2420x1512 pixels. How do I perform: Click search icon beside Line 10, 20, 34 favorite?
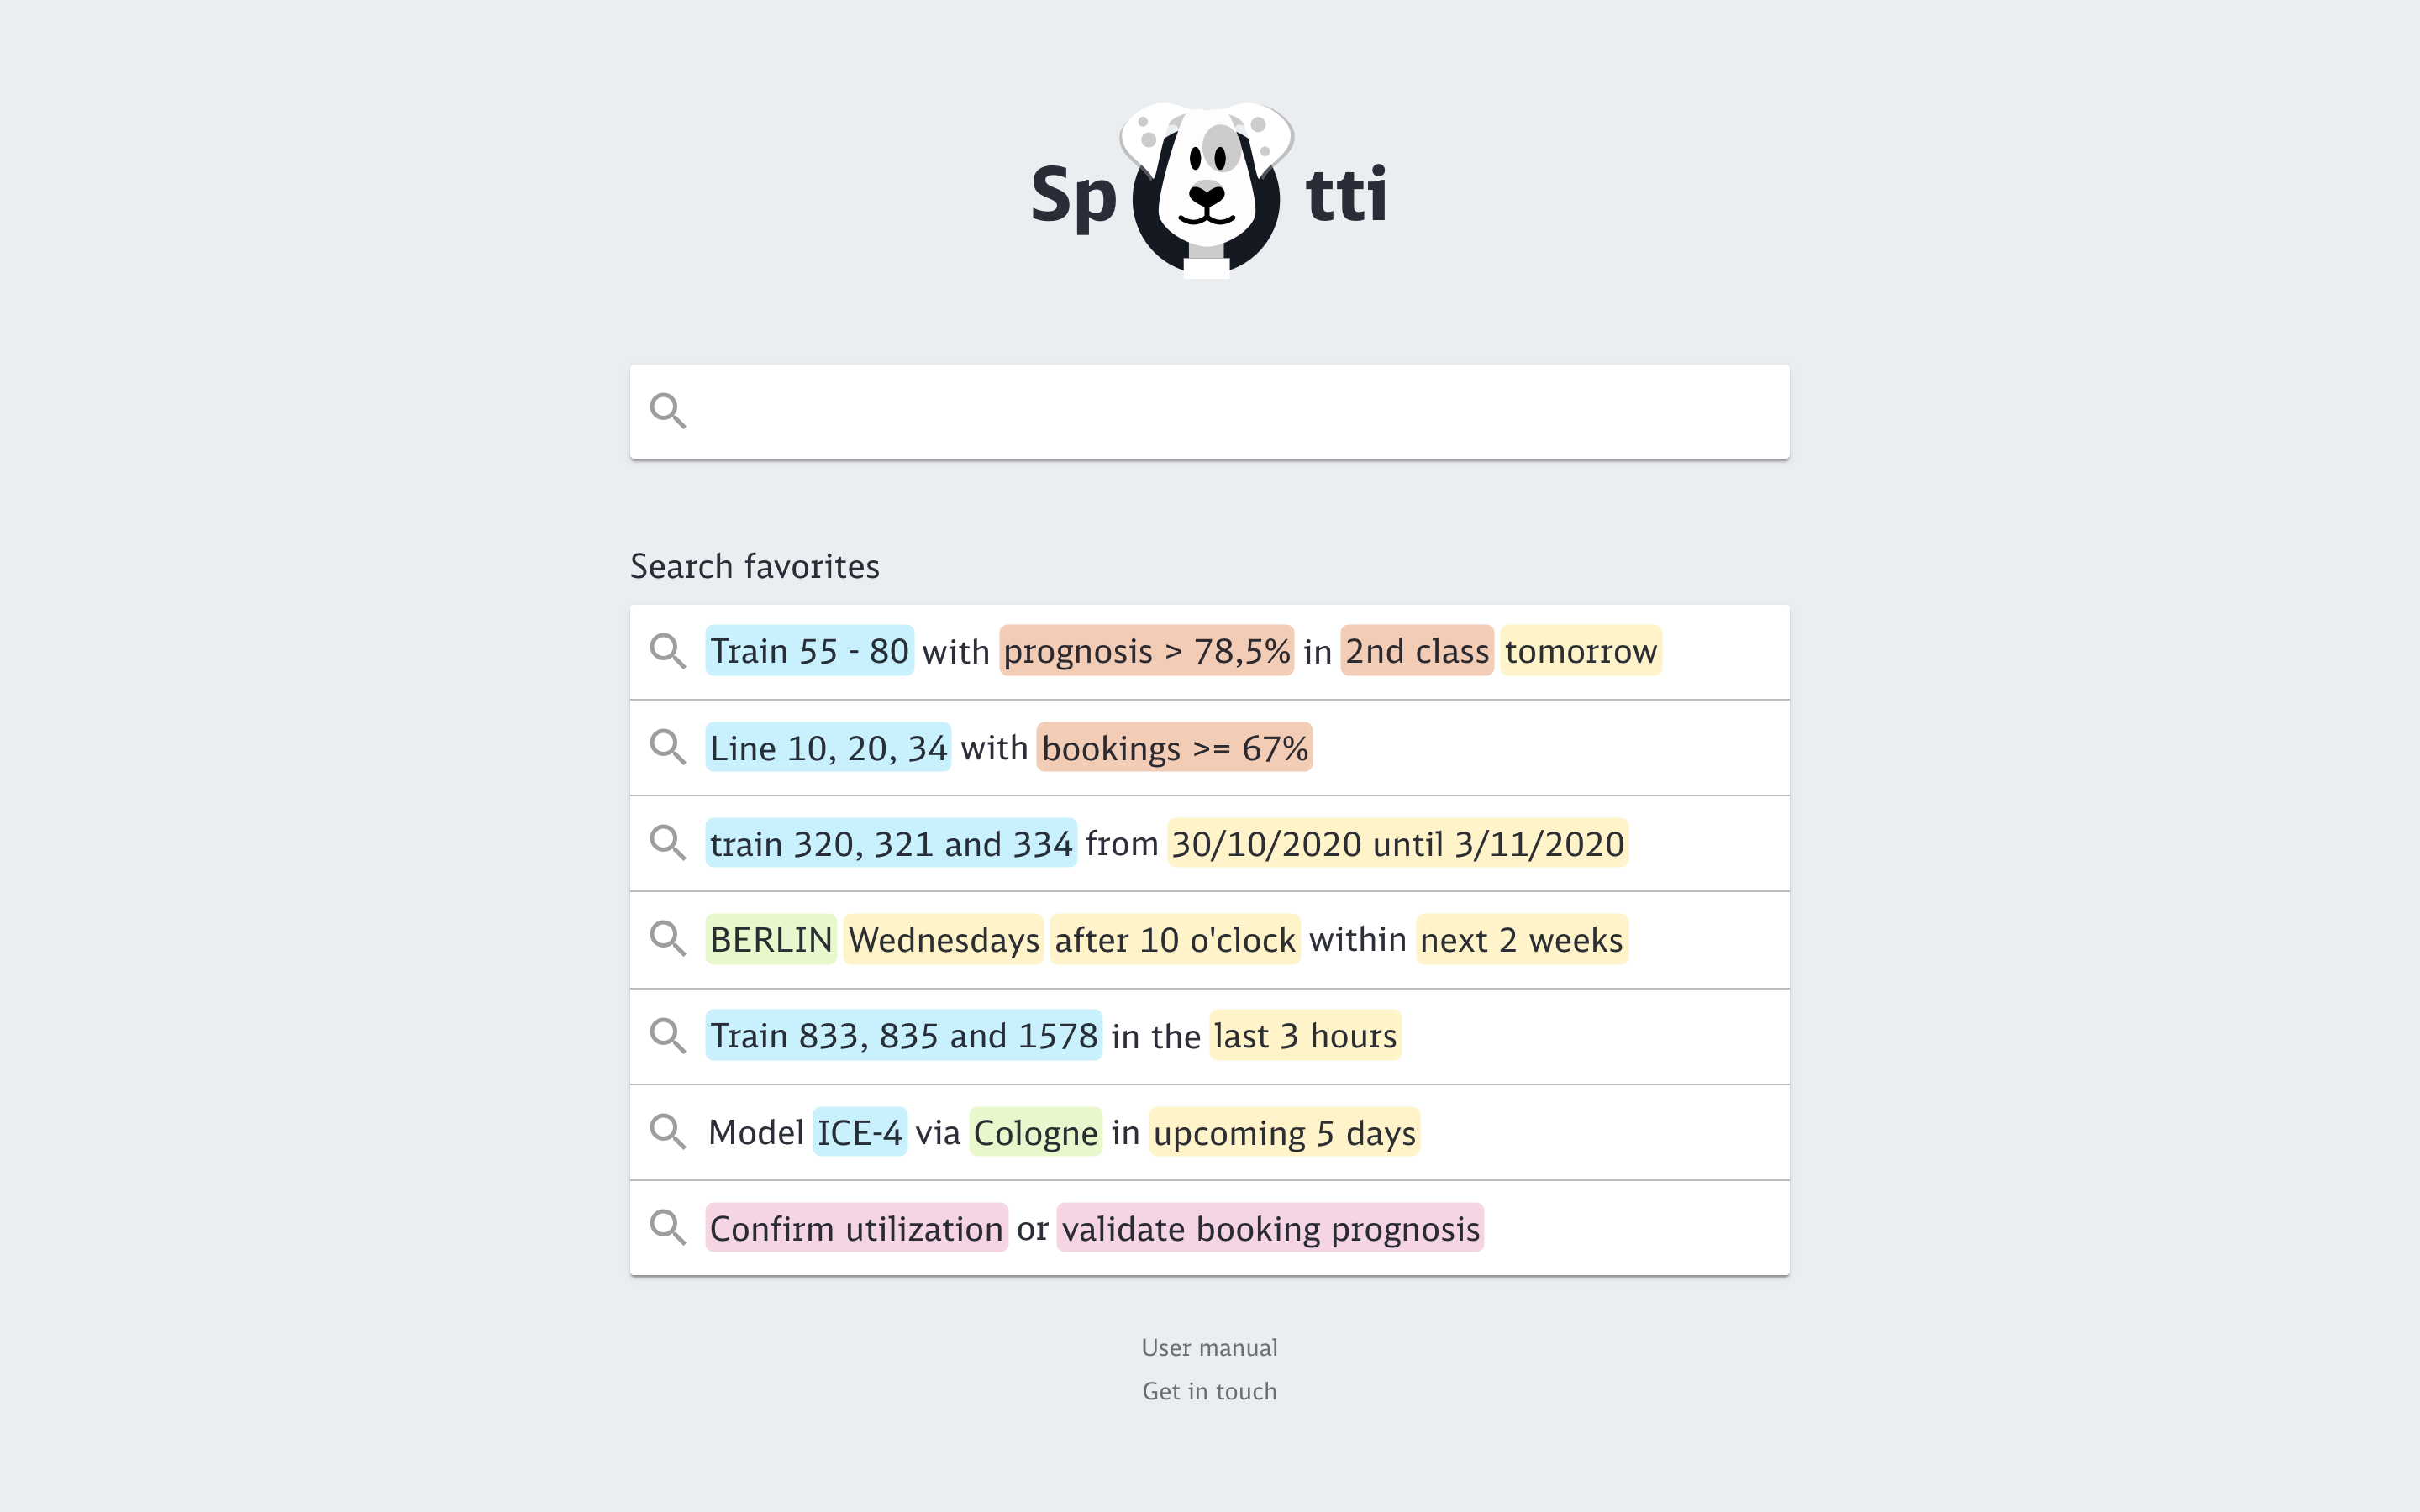click(x=668, y=747)
